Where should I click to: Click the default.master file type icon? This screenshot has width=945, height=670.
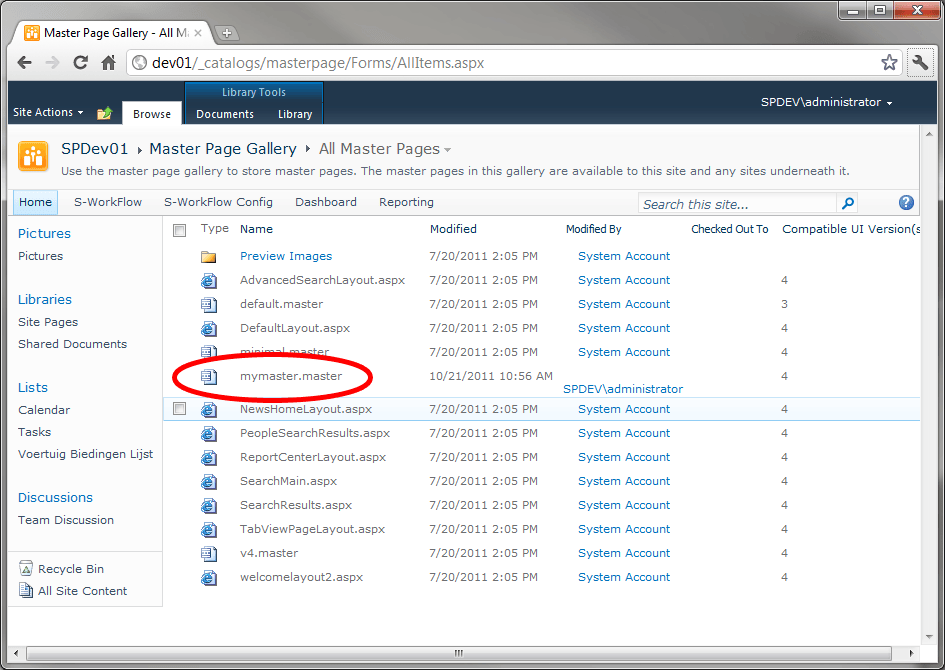pyautogui.click(x=209, y=305)
